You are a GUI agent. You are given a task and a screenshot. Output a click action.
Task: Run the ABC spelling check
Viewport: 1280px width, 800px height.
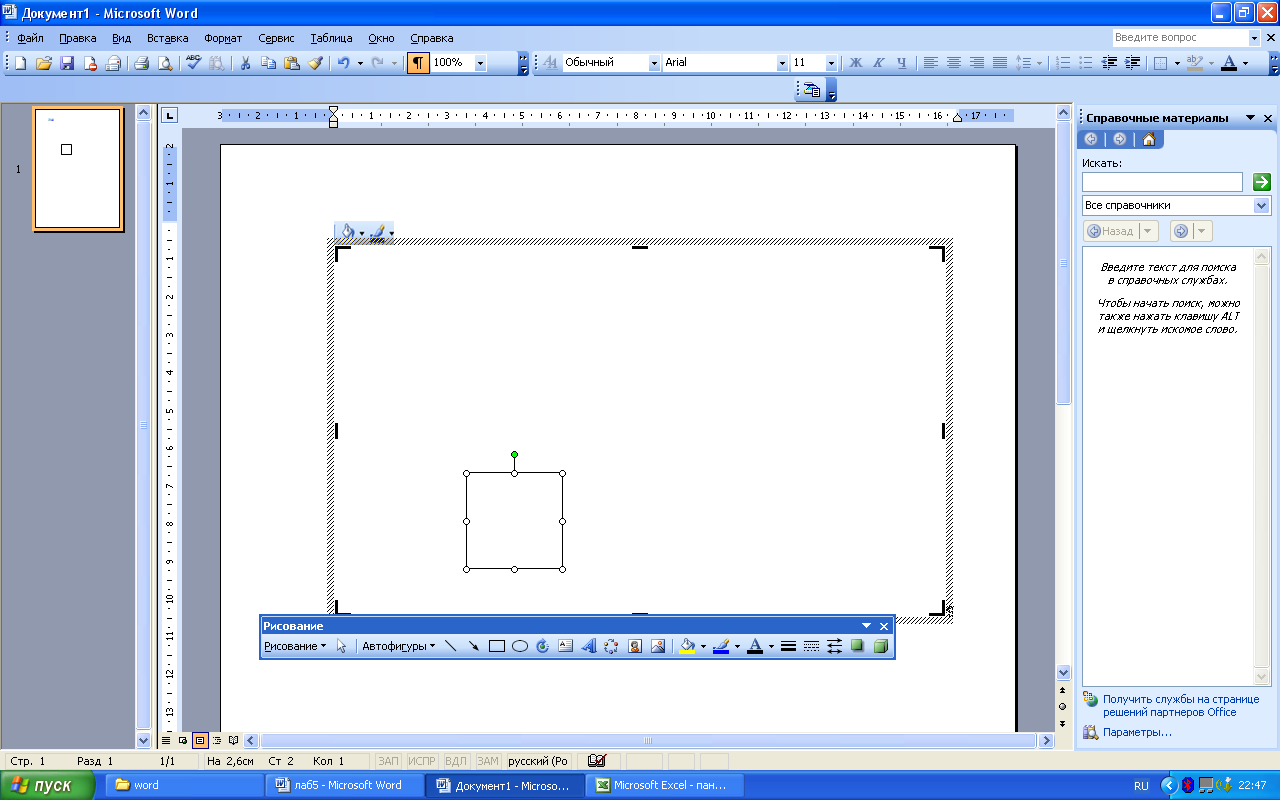[x=193, y=63]
